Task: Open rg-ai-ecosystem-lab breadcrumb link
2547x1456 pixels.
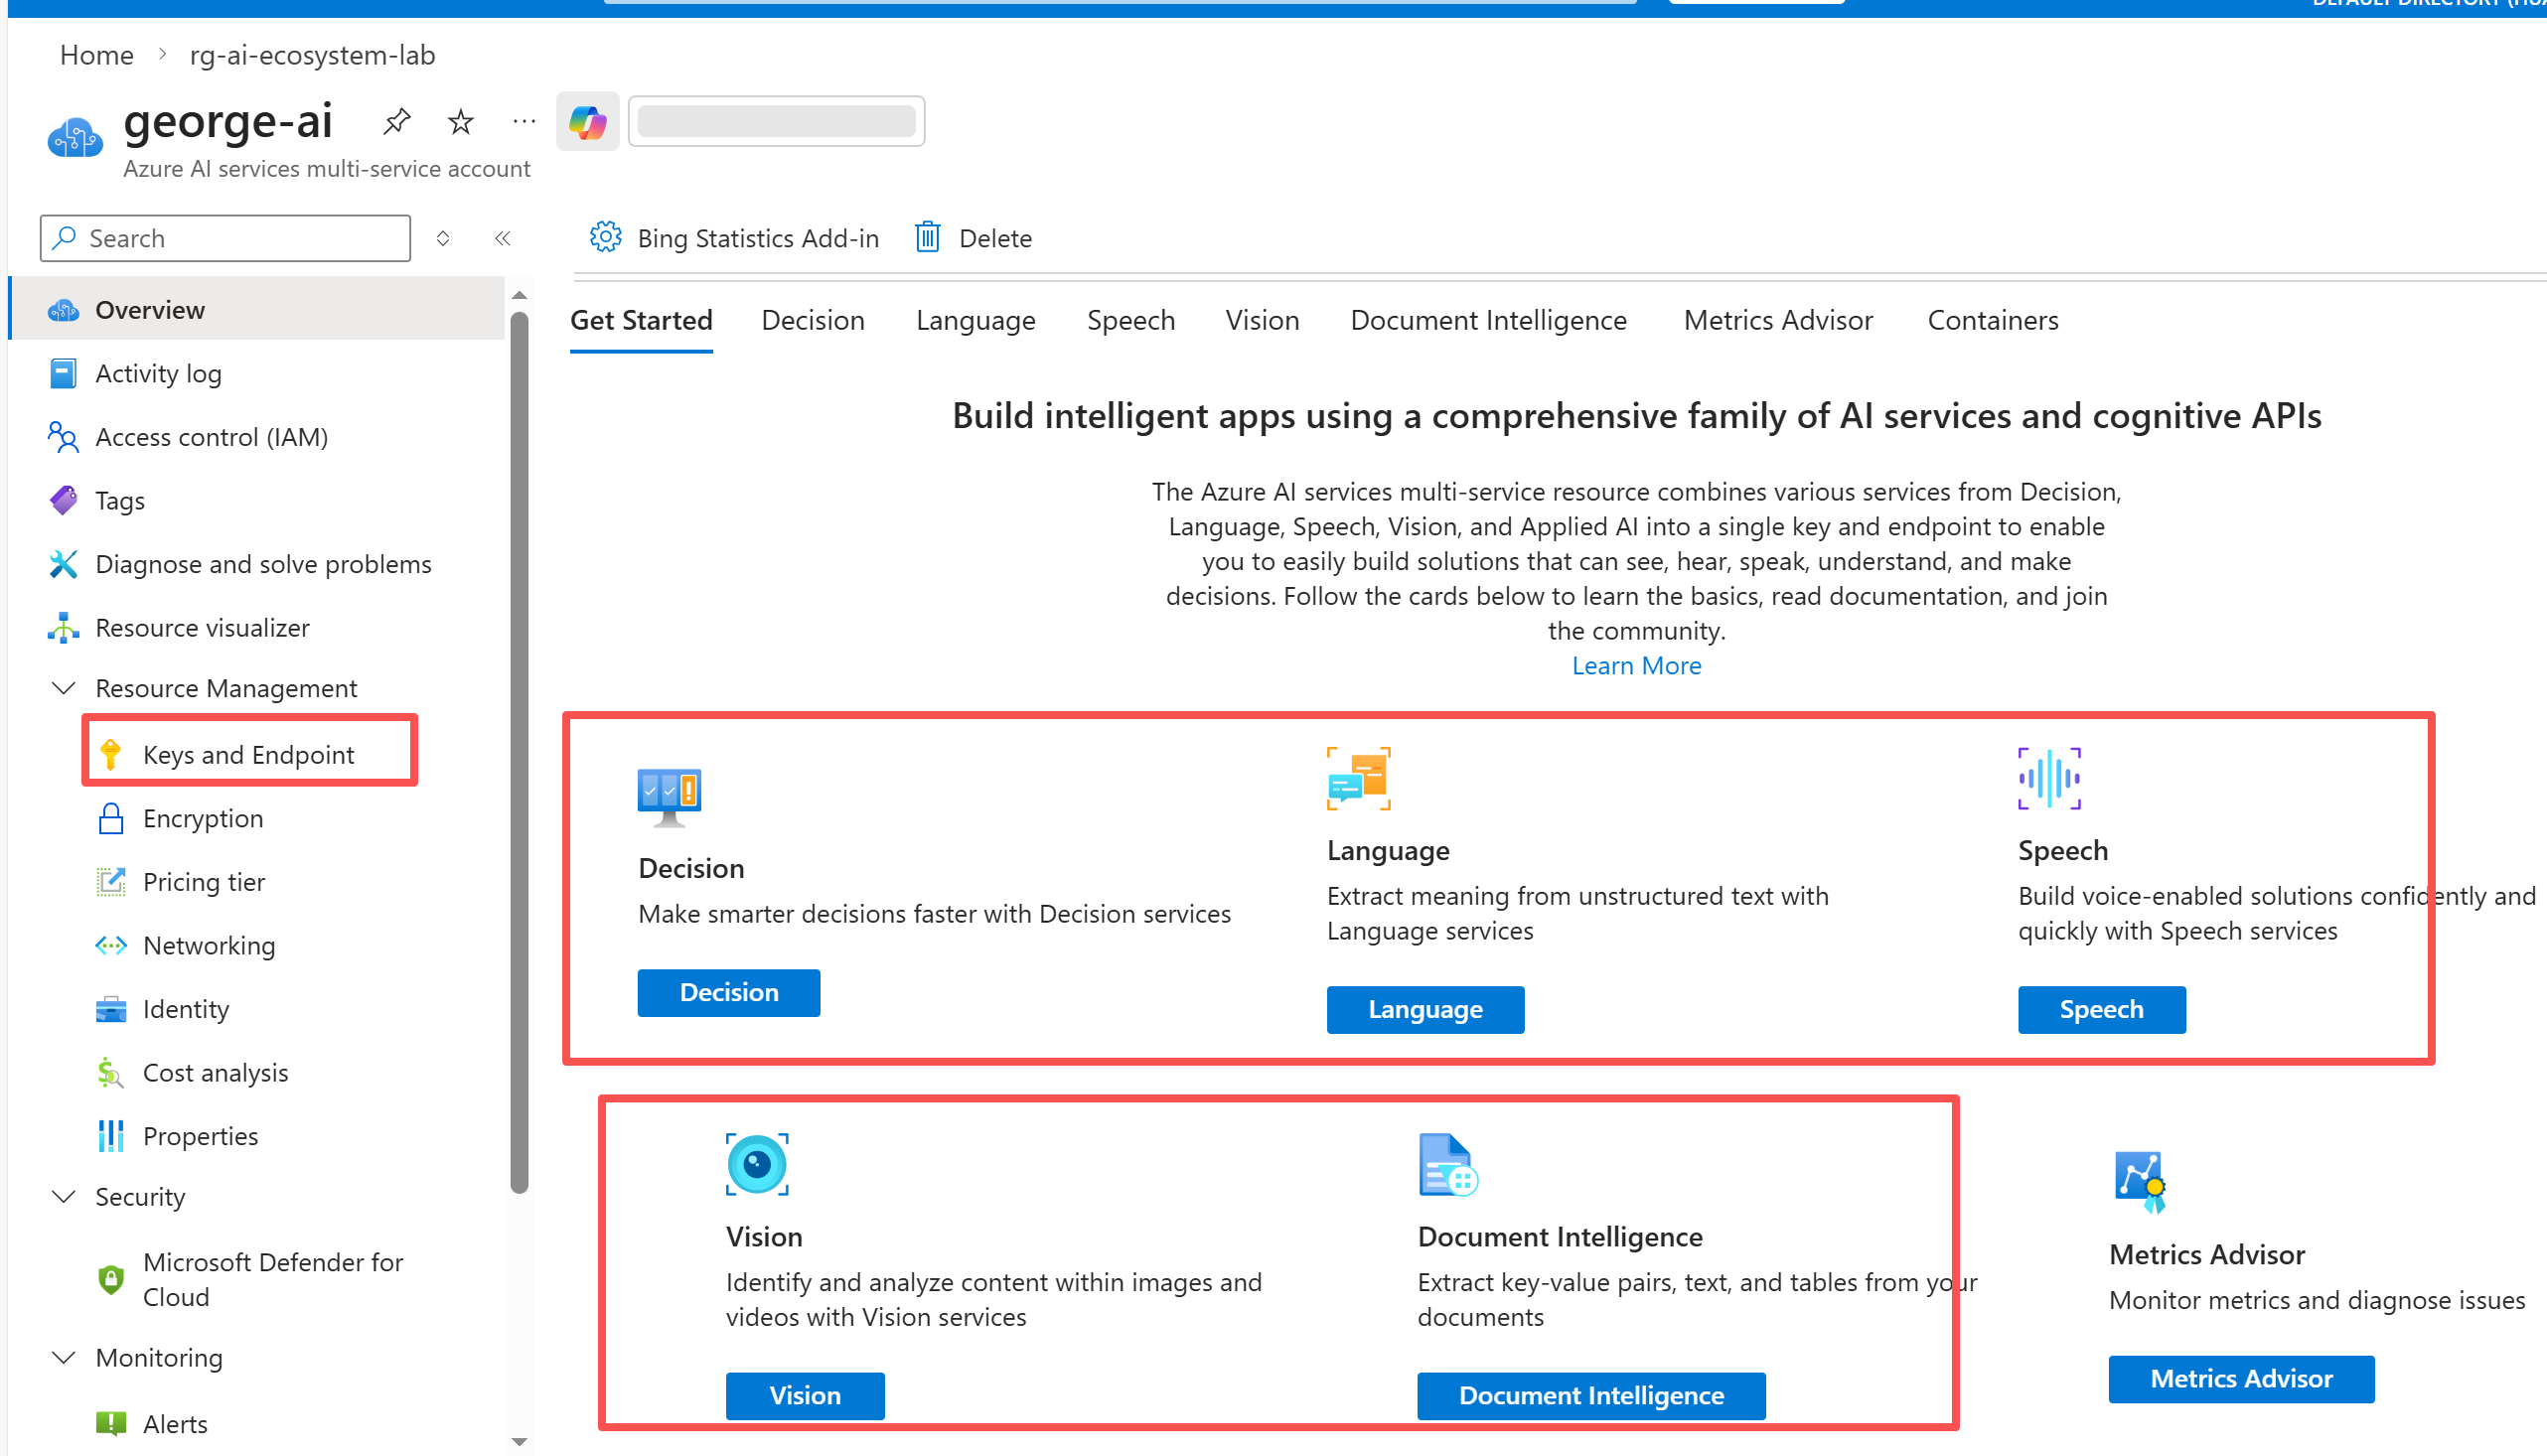Action: pyautogui.click(x=312, y=55)
